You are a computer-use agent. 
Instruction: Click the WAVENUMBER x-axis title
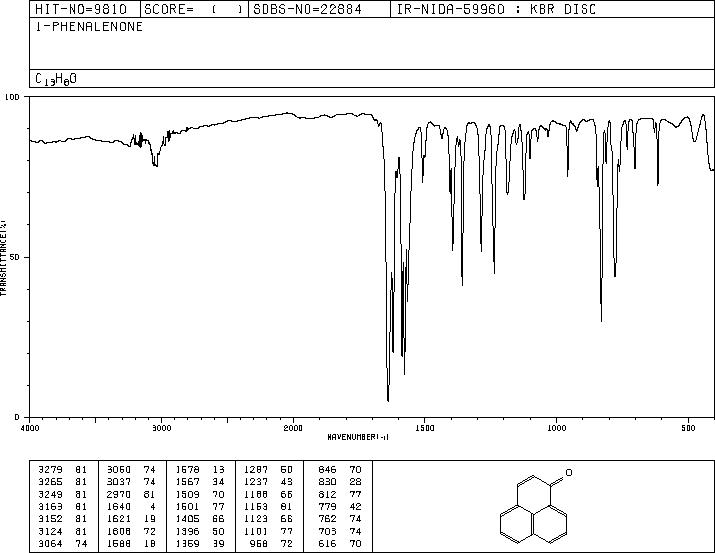(358, 437)
